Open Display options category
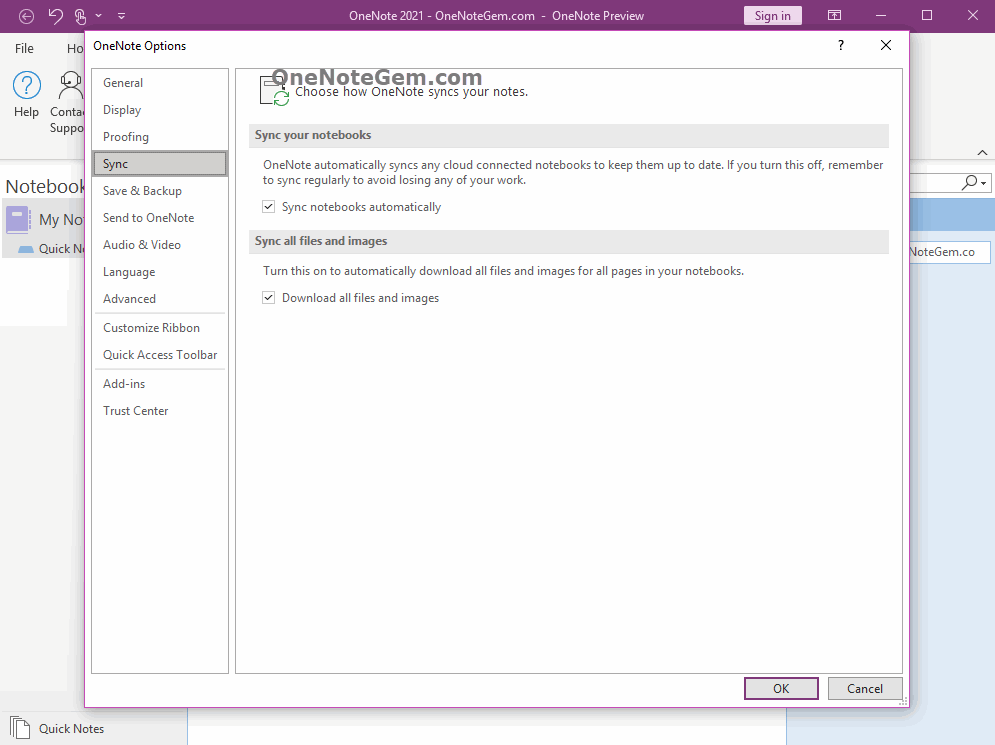The image size is (995, 745). pos(160,110)
